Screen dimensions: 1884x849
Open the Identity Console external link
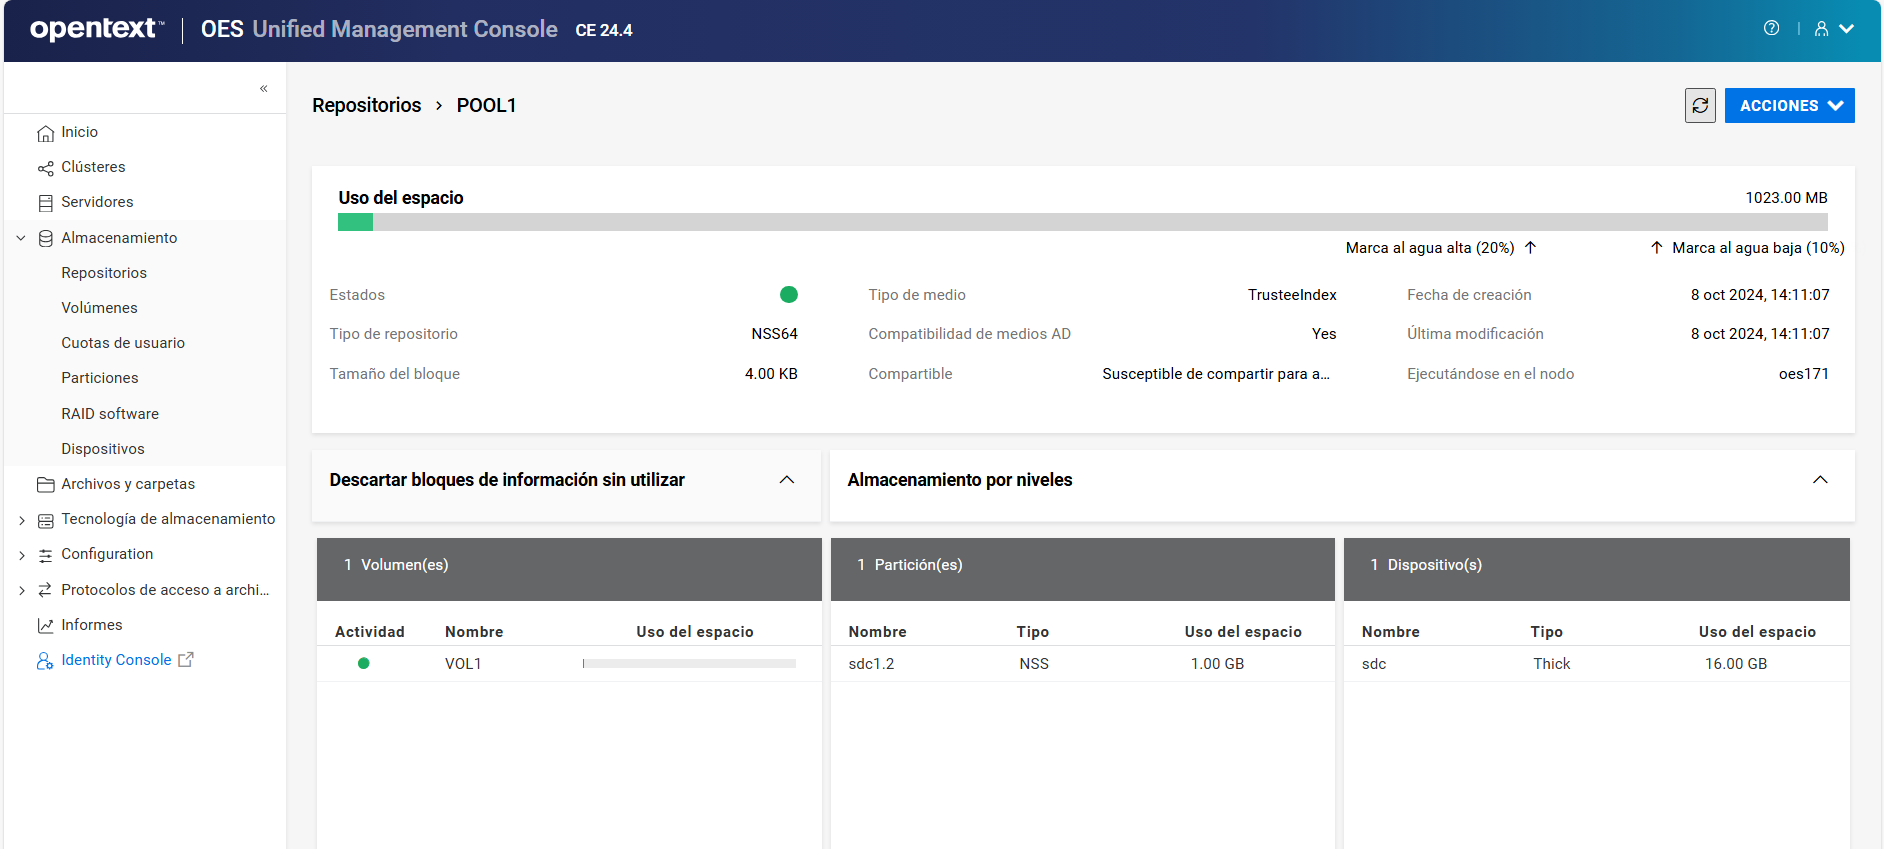tap(116, 660)
